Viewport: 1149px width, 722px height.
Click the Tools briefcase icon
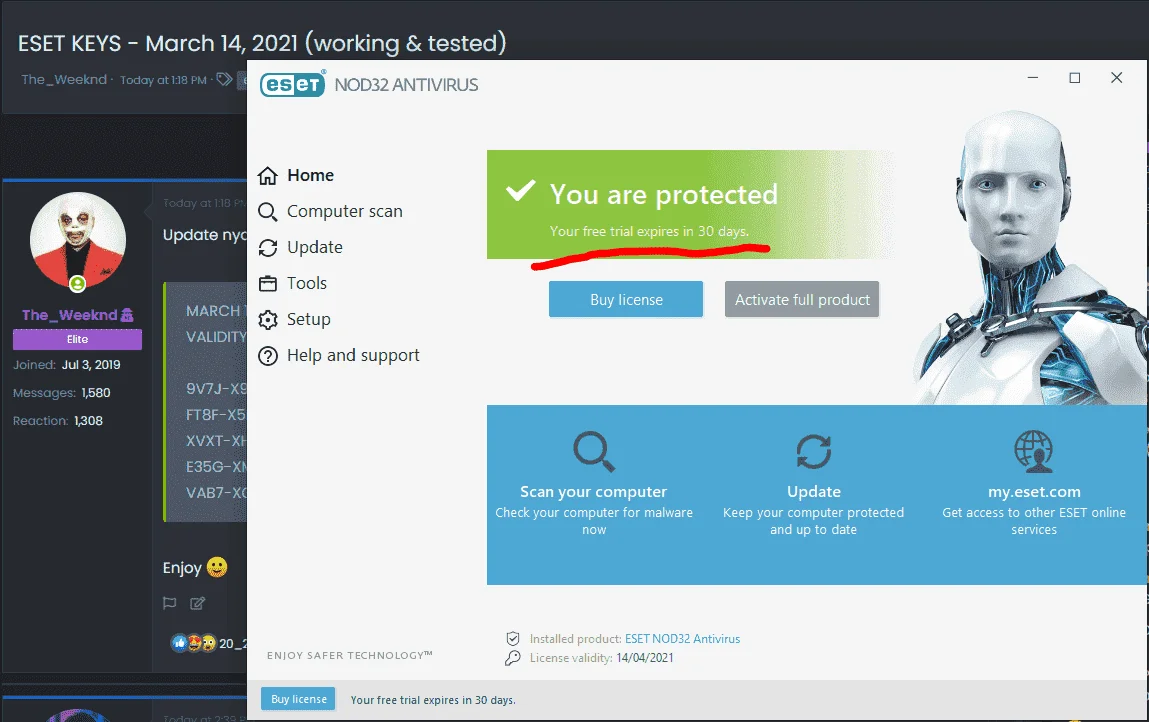268,284
